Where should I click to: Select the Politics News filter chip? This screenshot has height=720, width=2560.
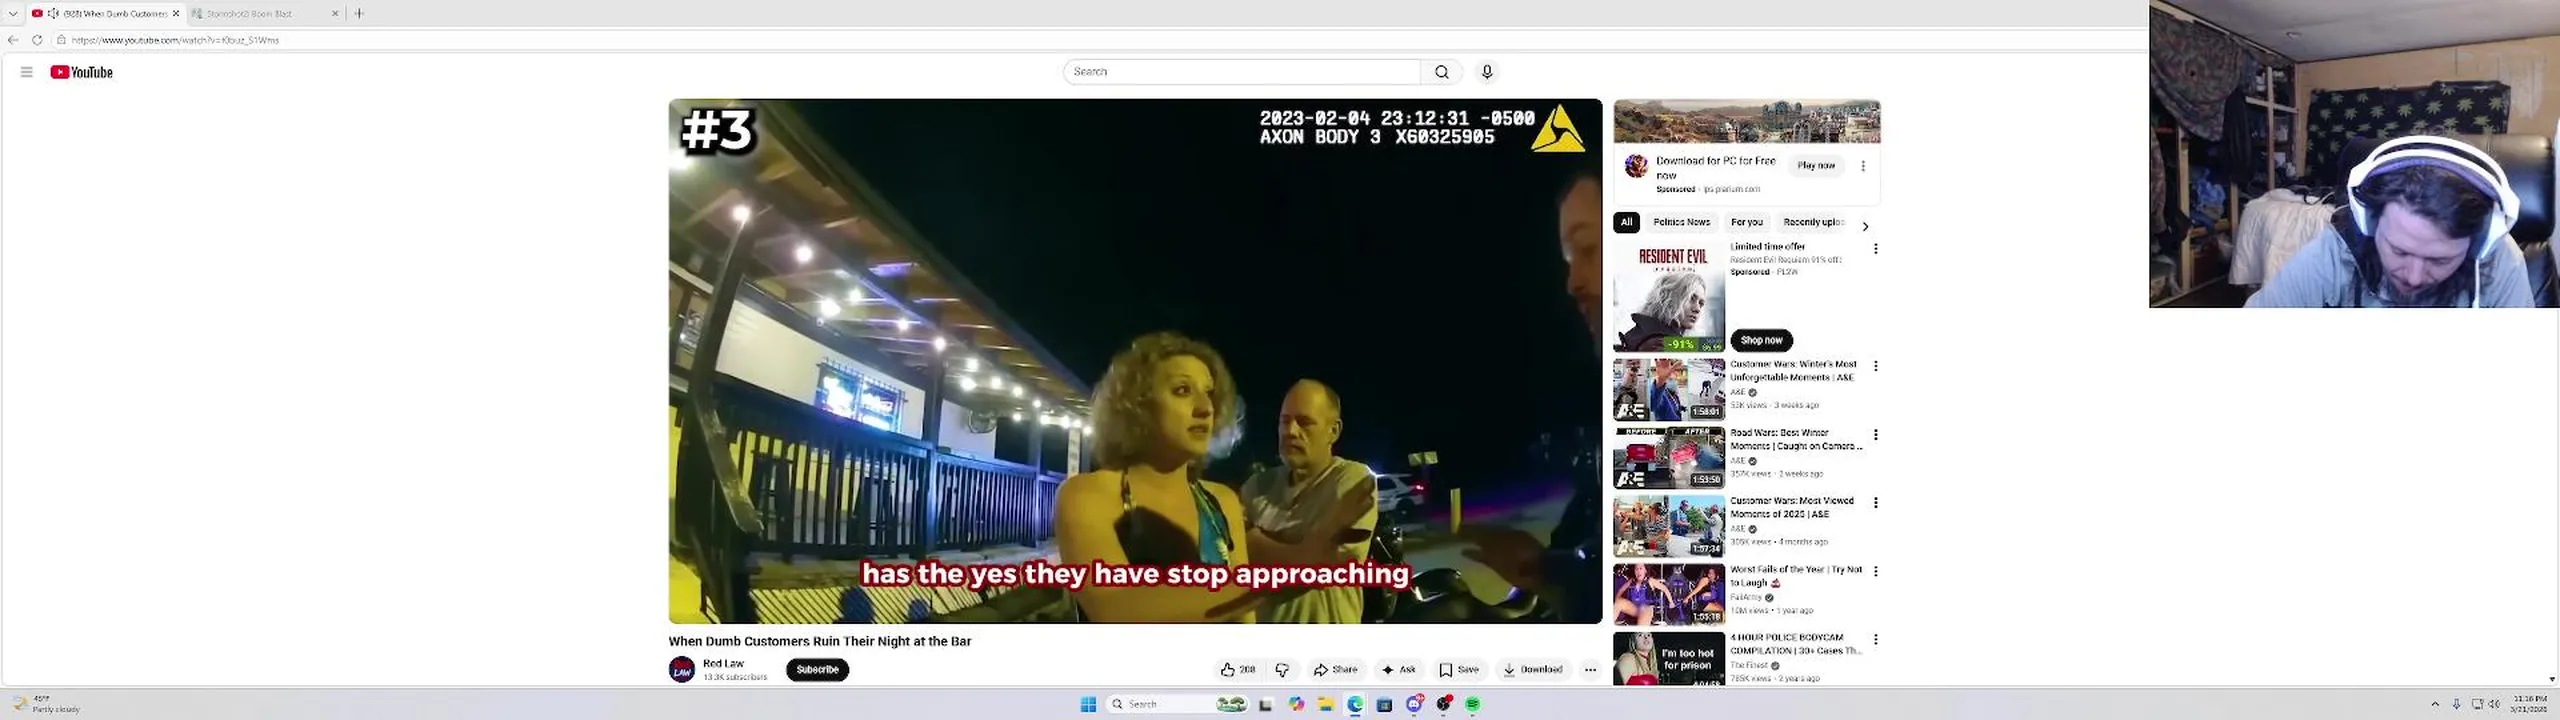[1681, 222]
